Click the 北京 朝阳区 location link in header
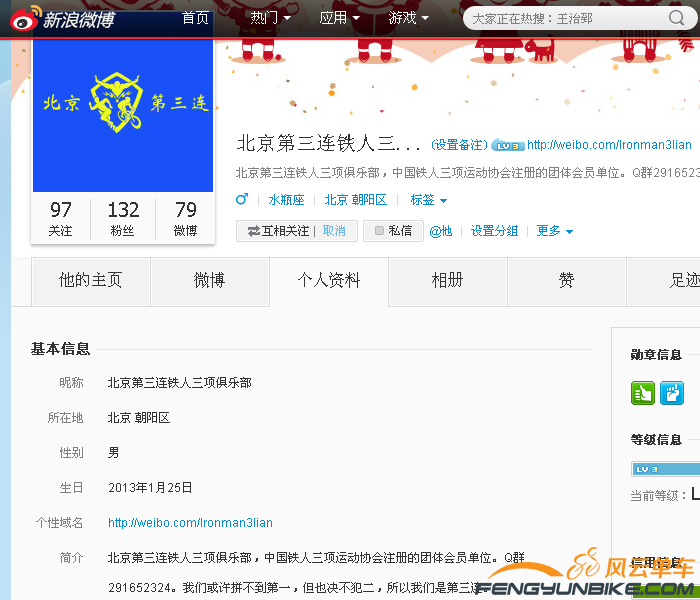700x600 pixels. pos(355,200)
